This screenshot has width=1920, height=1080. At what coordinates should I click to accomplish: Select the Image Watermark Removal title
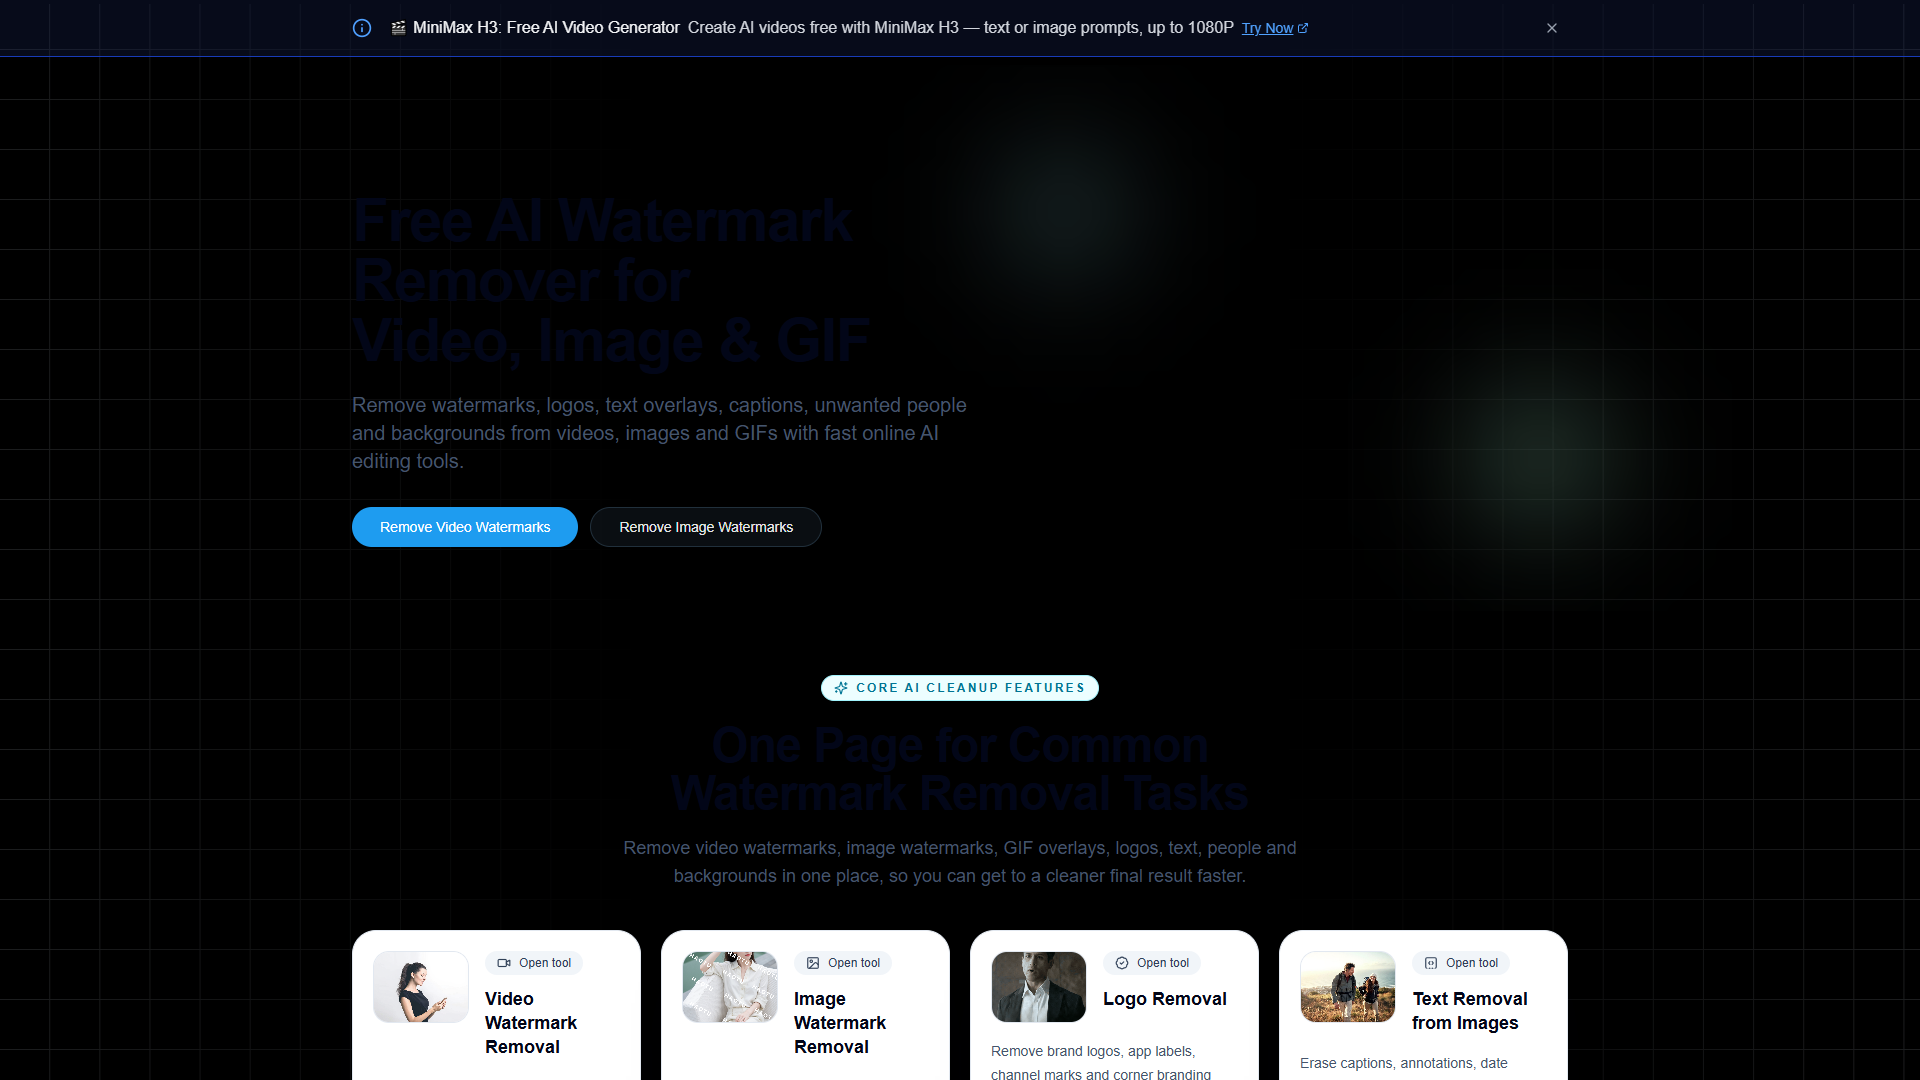(840, 1023)
